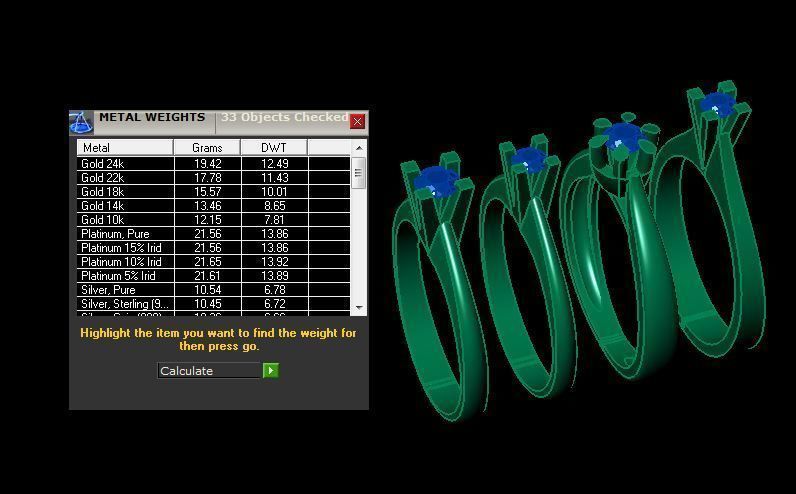
Task: Click the METAL WEIGHTS title text
Action: pos(152,117)
